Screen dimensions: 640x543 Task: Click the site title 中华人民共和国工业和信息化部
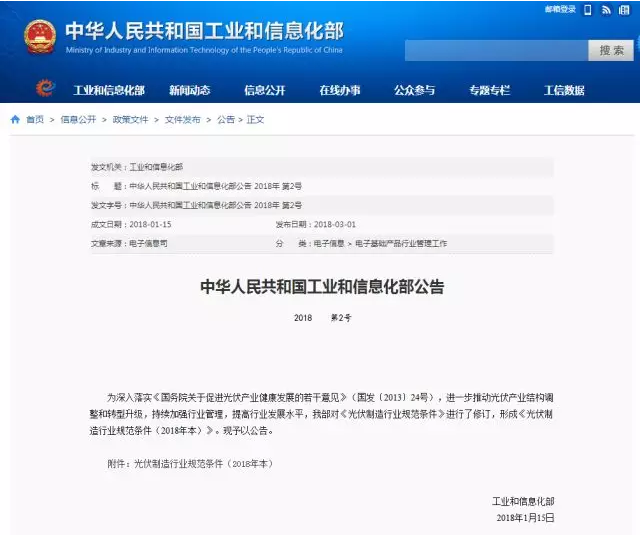click(204, 31)
